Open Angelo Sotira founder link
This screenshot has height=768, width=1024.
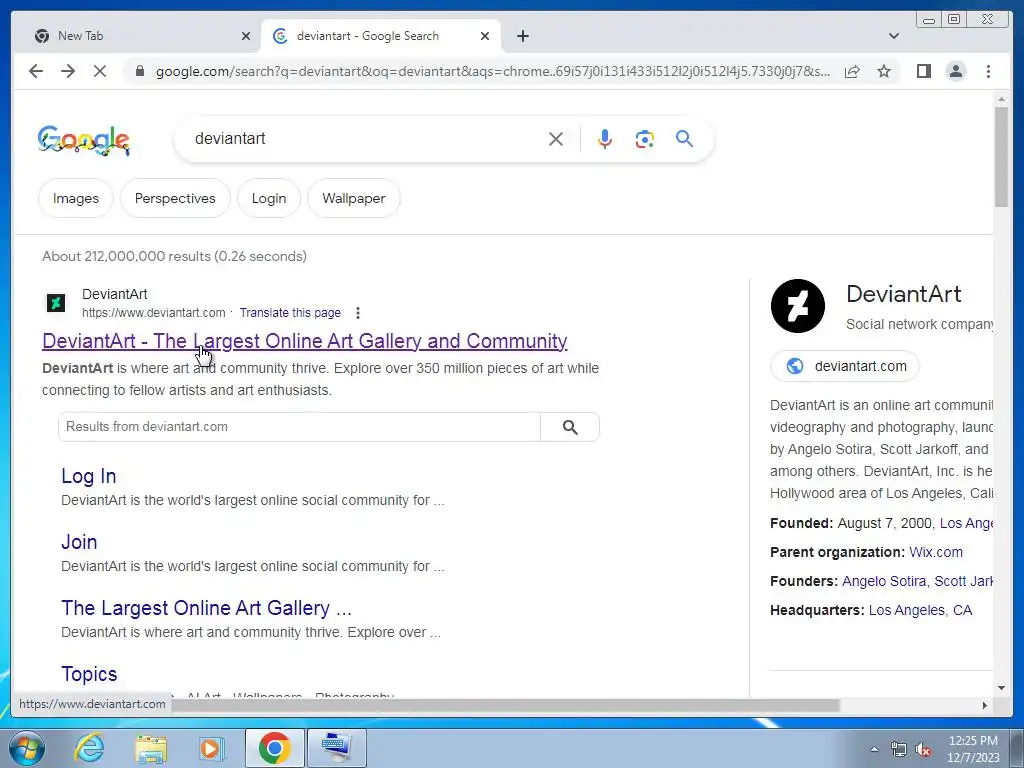tap(884, 581)
